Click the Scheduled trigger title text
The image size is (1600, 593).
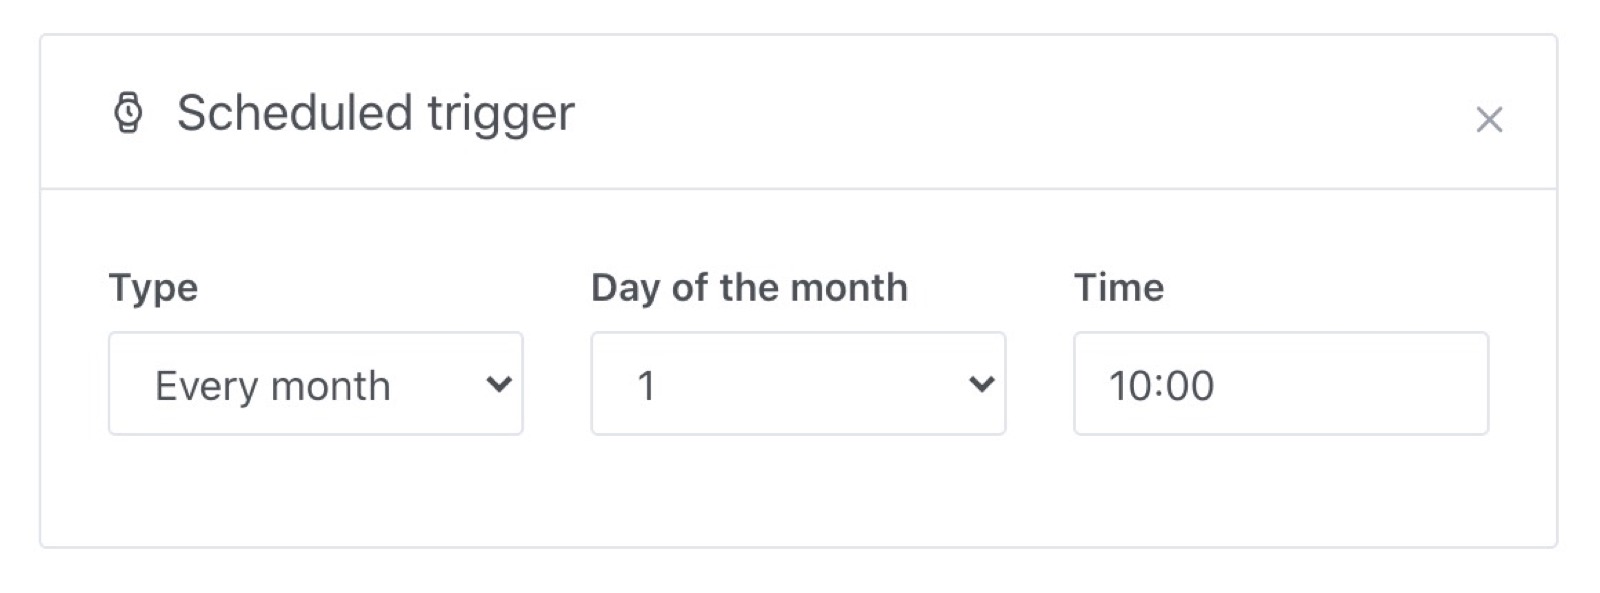(375, 112)
